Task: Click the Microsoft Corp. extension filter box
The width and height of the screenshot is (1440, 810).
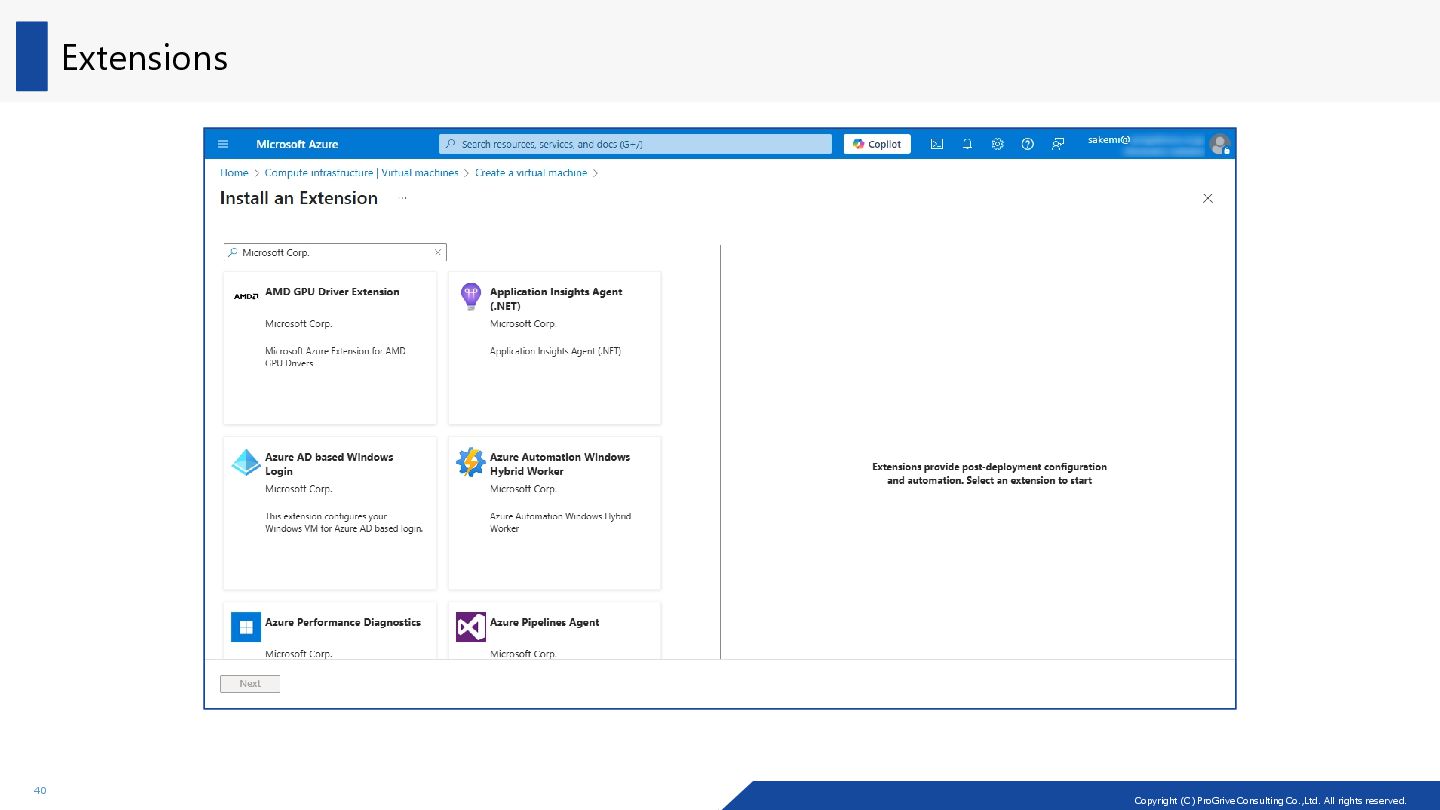Action: (335, 252)
